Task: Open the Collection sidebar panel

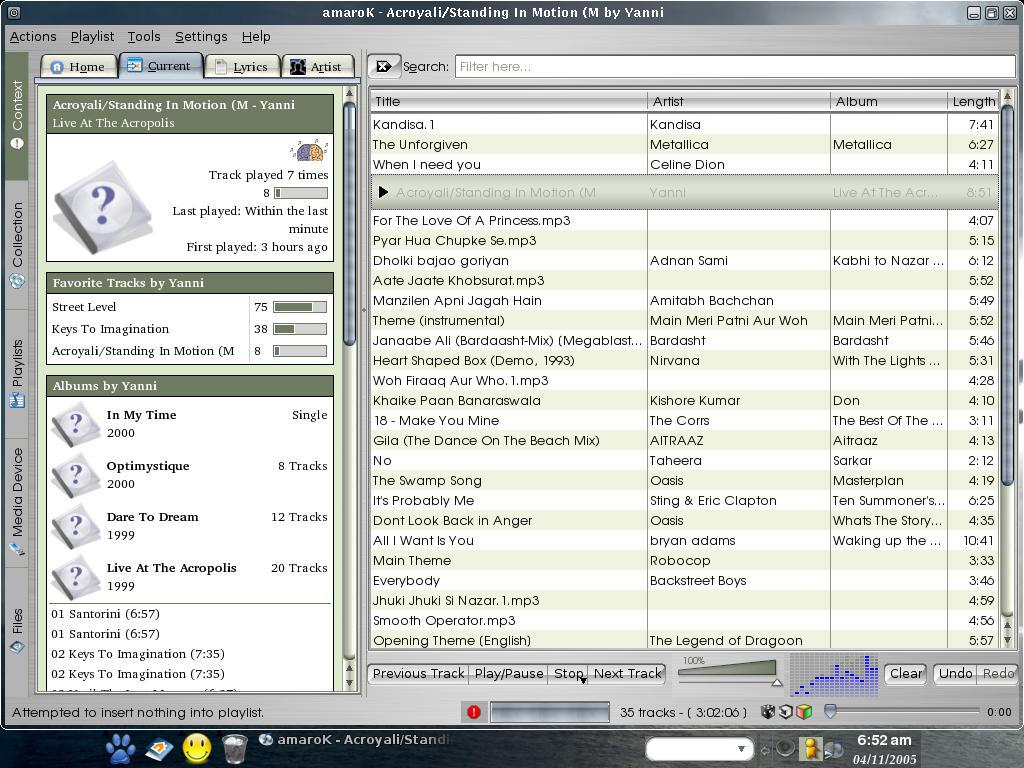Action: [17, 245]
